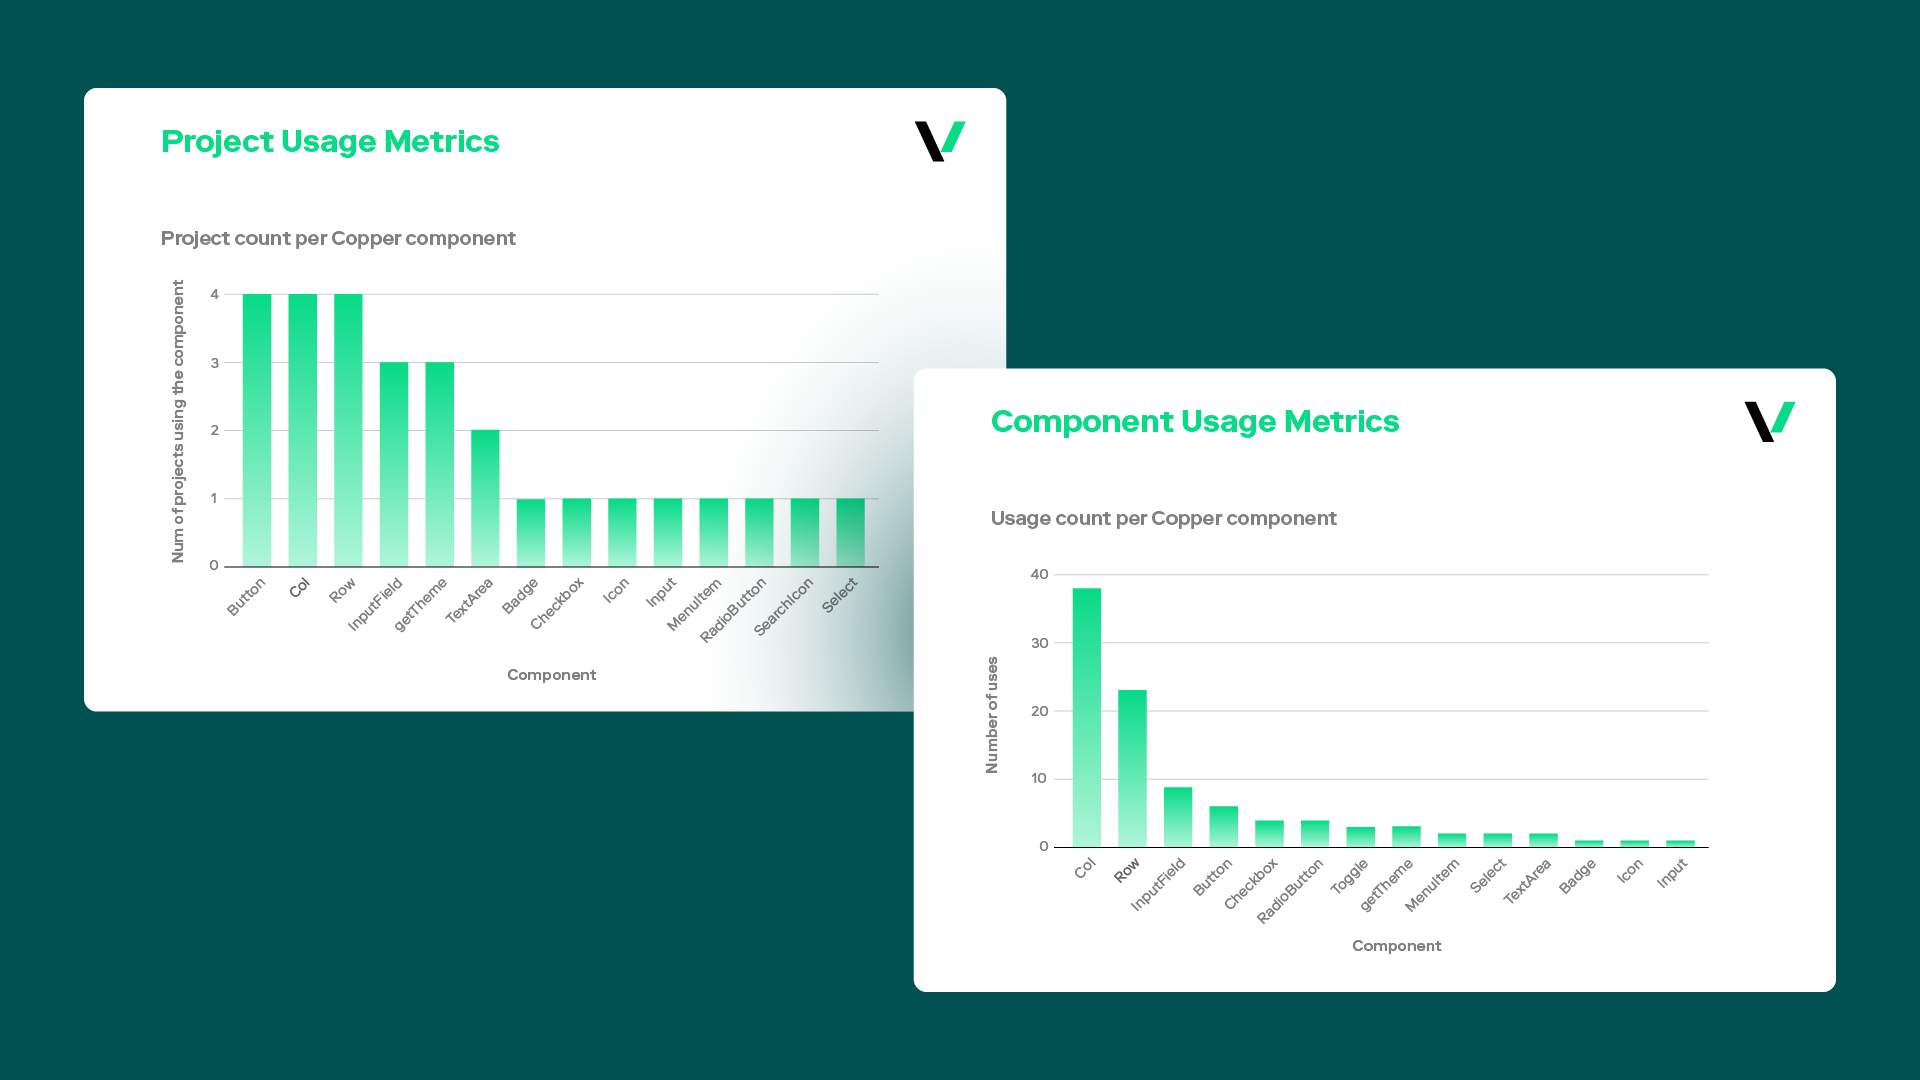Screen dimensions: 1920x1080
Task: Click the Project Usage Metrics title
Action: (330, 141)
